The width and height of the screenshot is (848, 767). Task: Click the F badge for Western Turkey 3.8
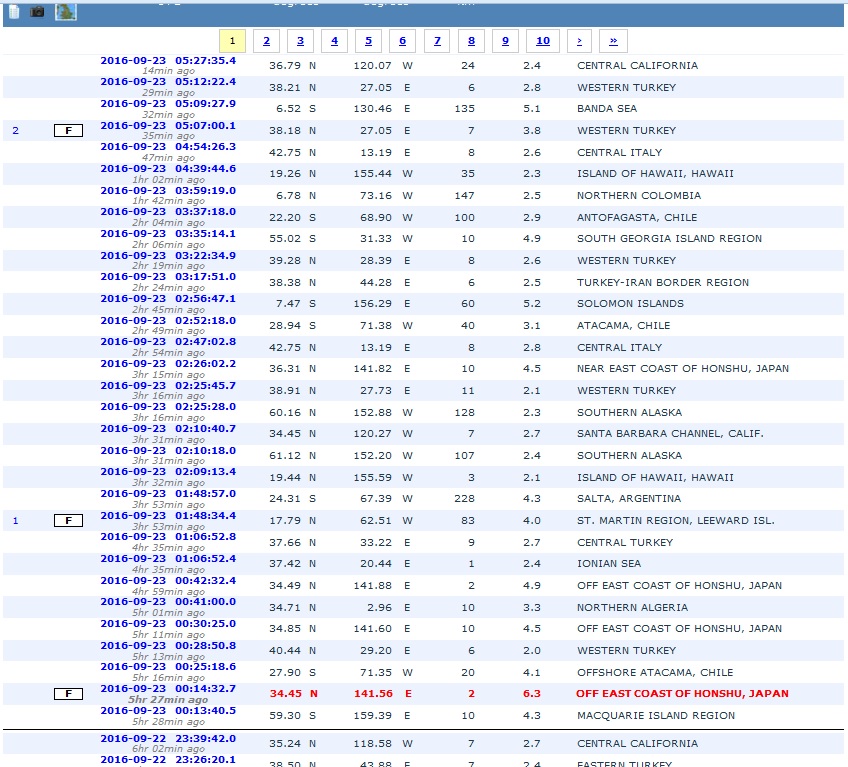point(68,131)
